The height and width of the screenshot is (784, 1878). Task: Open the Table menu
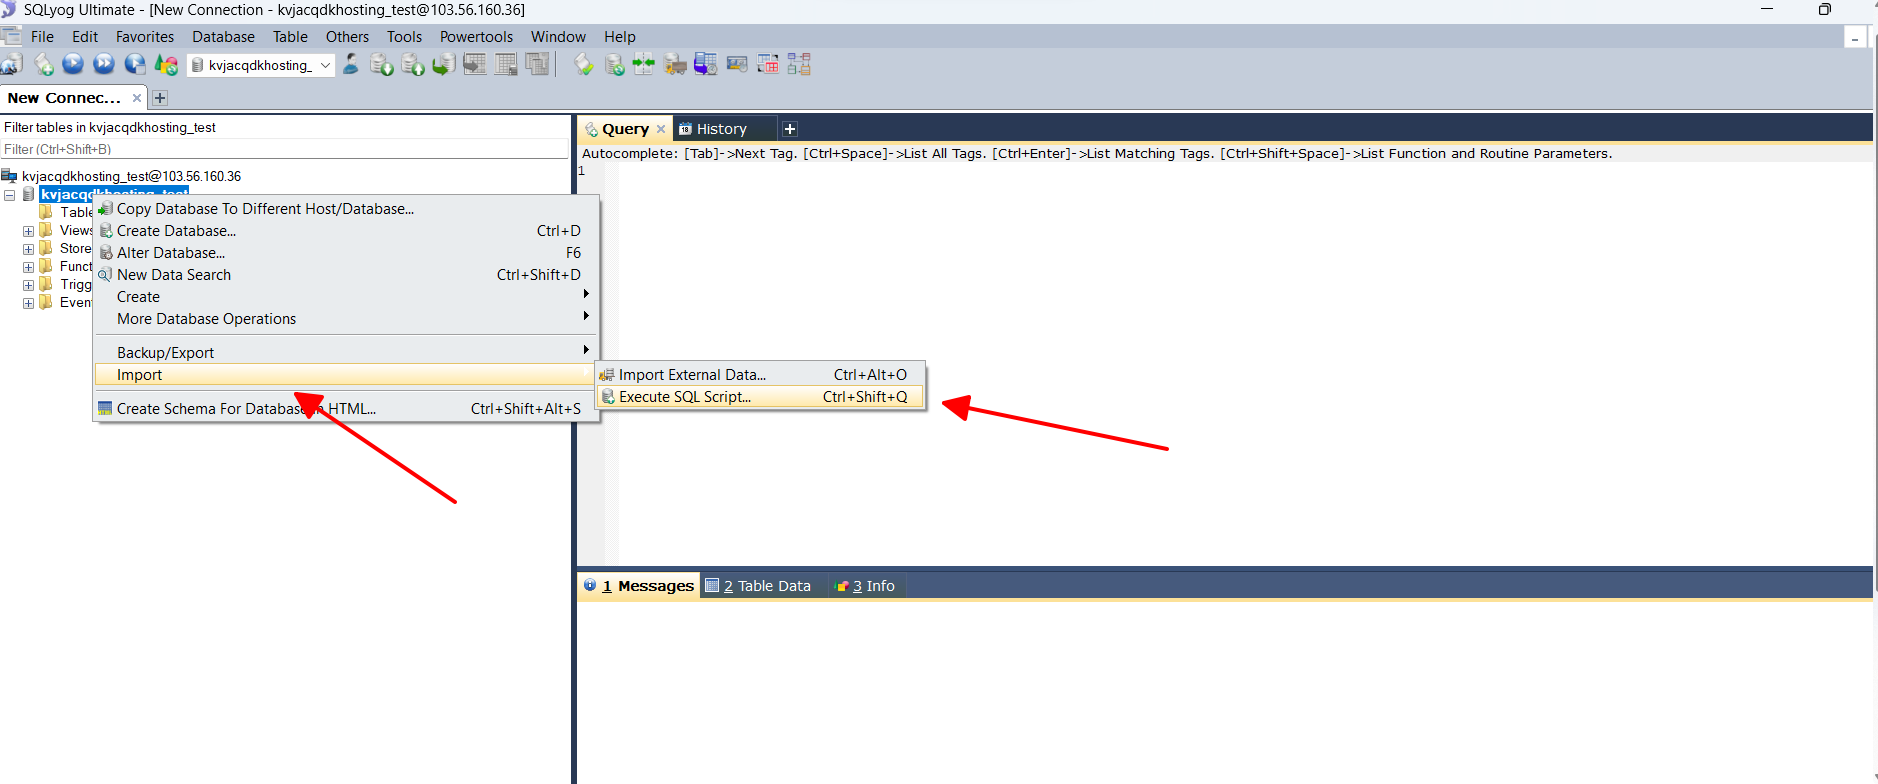[x=290, y=37]
